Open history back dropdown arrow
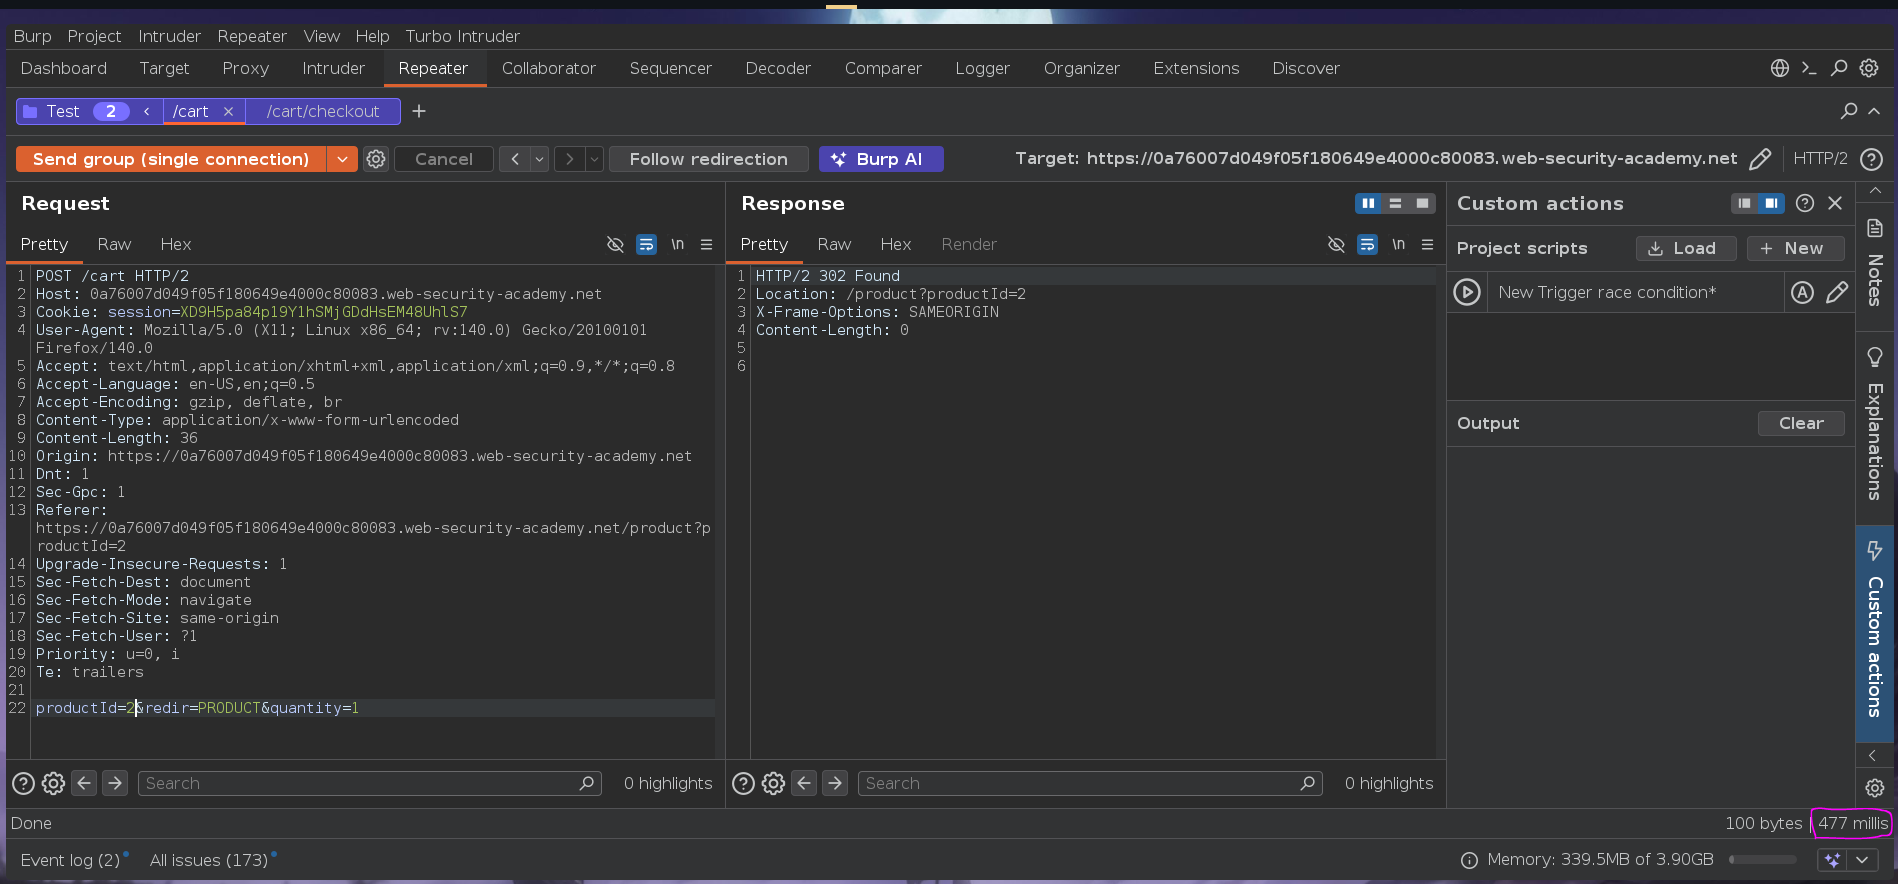The height and width of the screenshot is (884, 1898). (540, 159)
